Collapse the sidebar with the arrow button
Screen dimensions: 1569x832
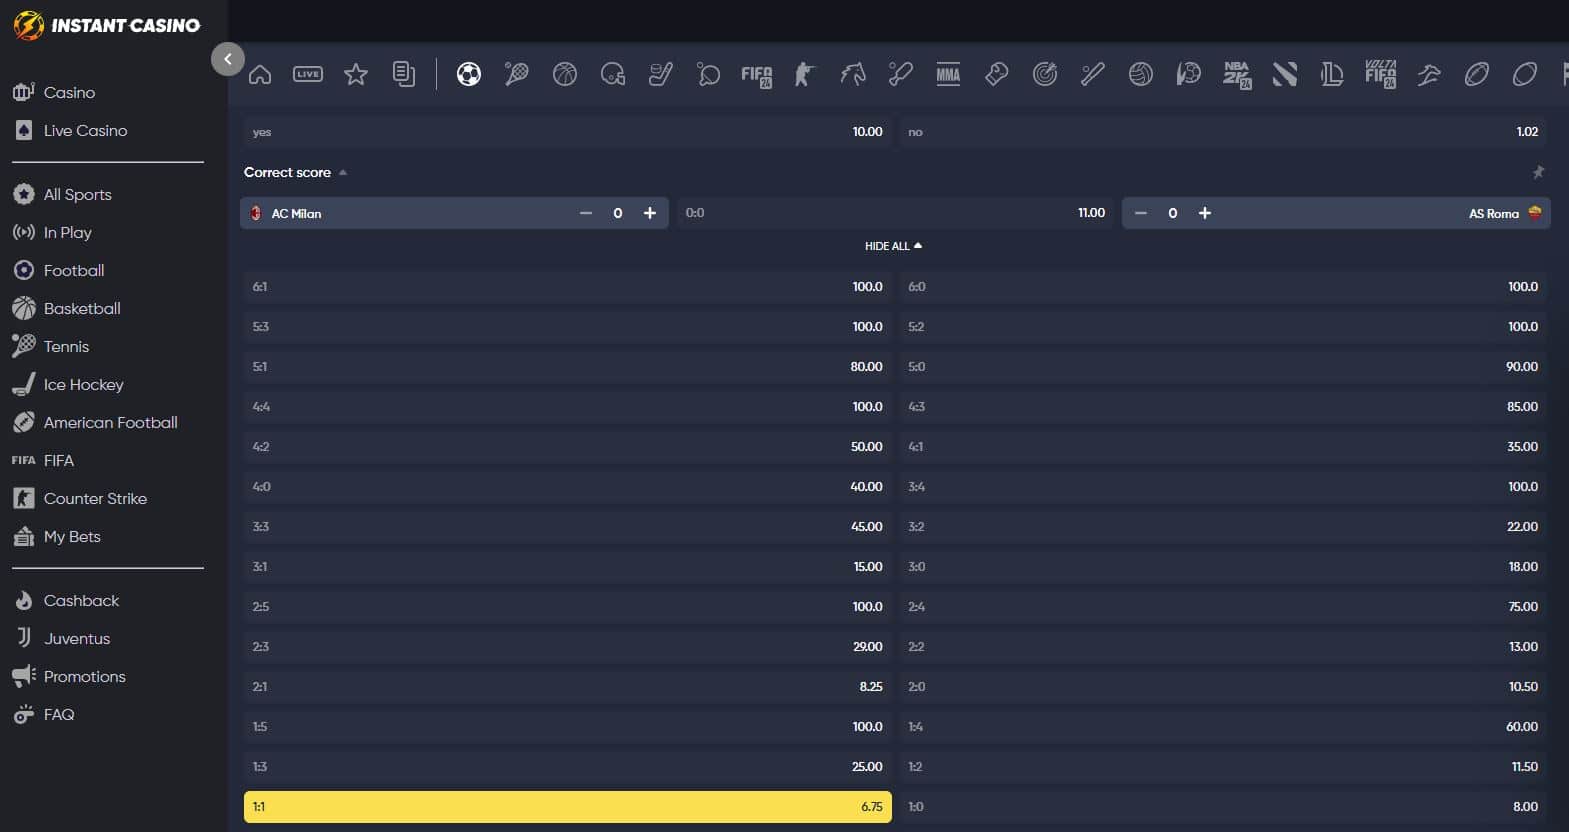(228, 59)
